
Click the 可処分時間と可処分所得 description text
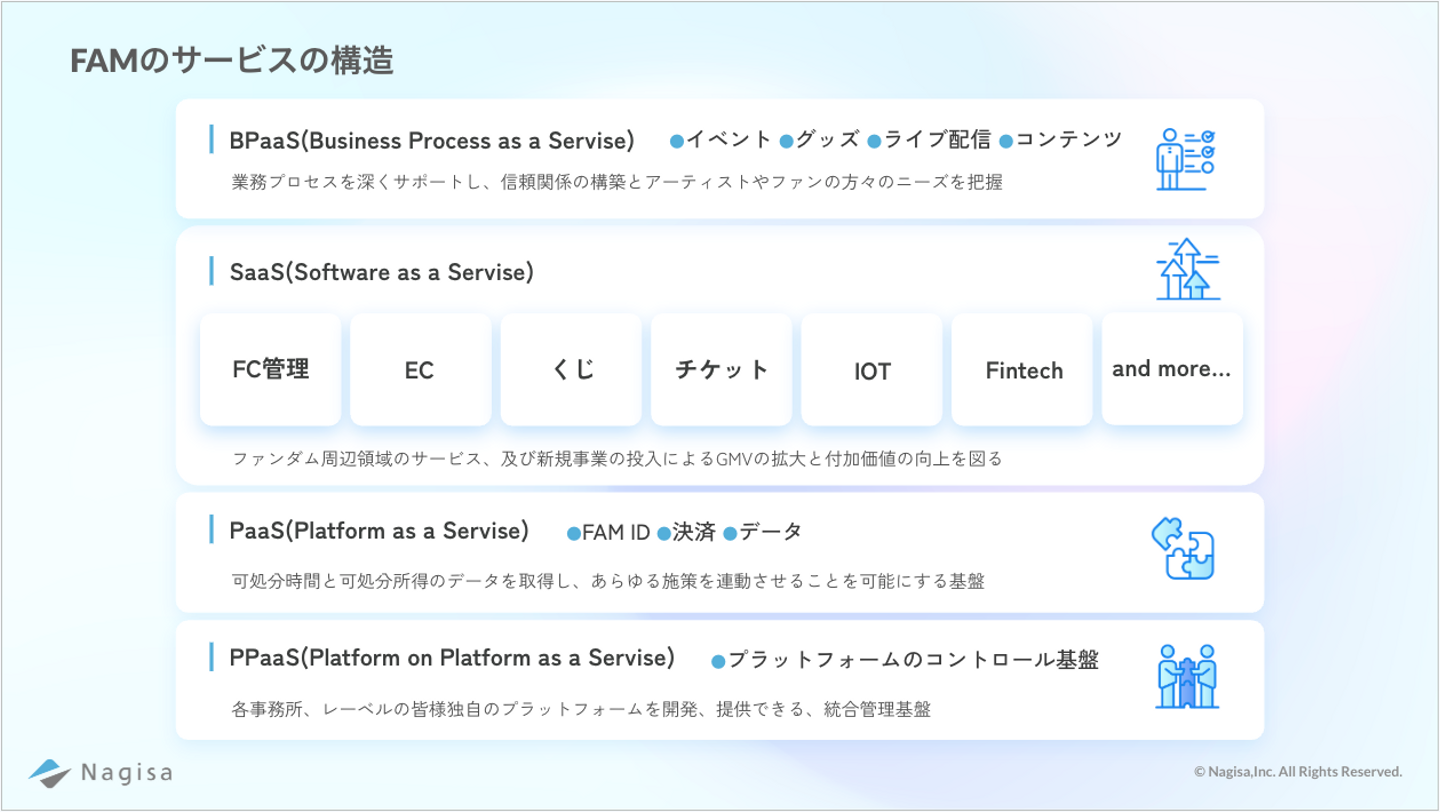click(x=608, y=580)
